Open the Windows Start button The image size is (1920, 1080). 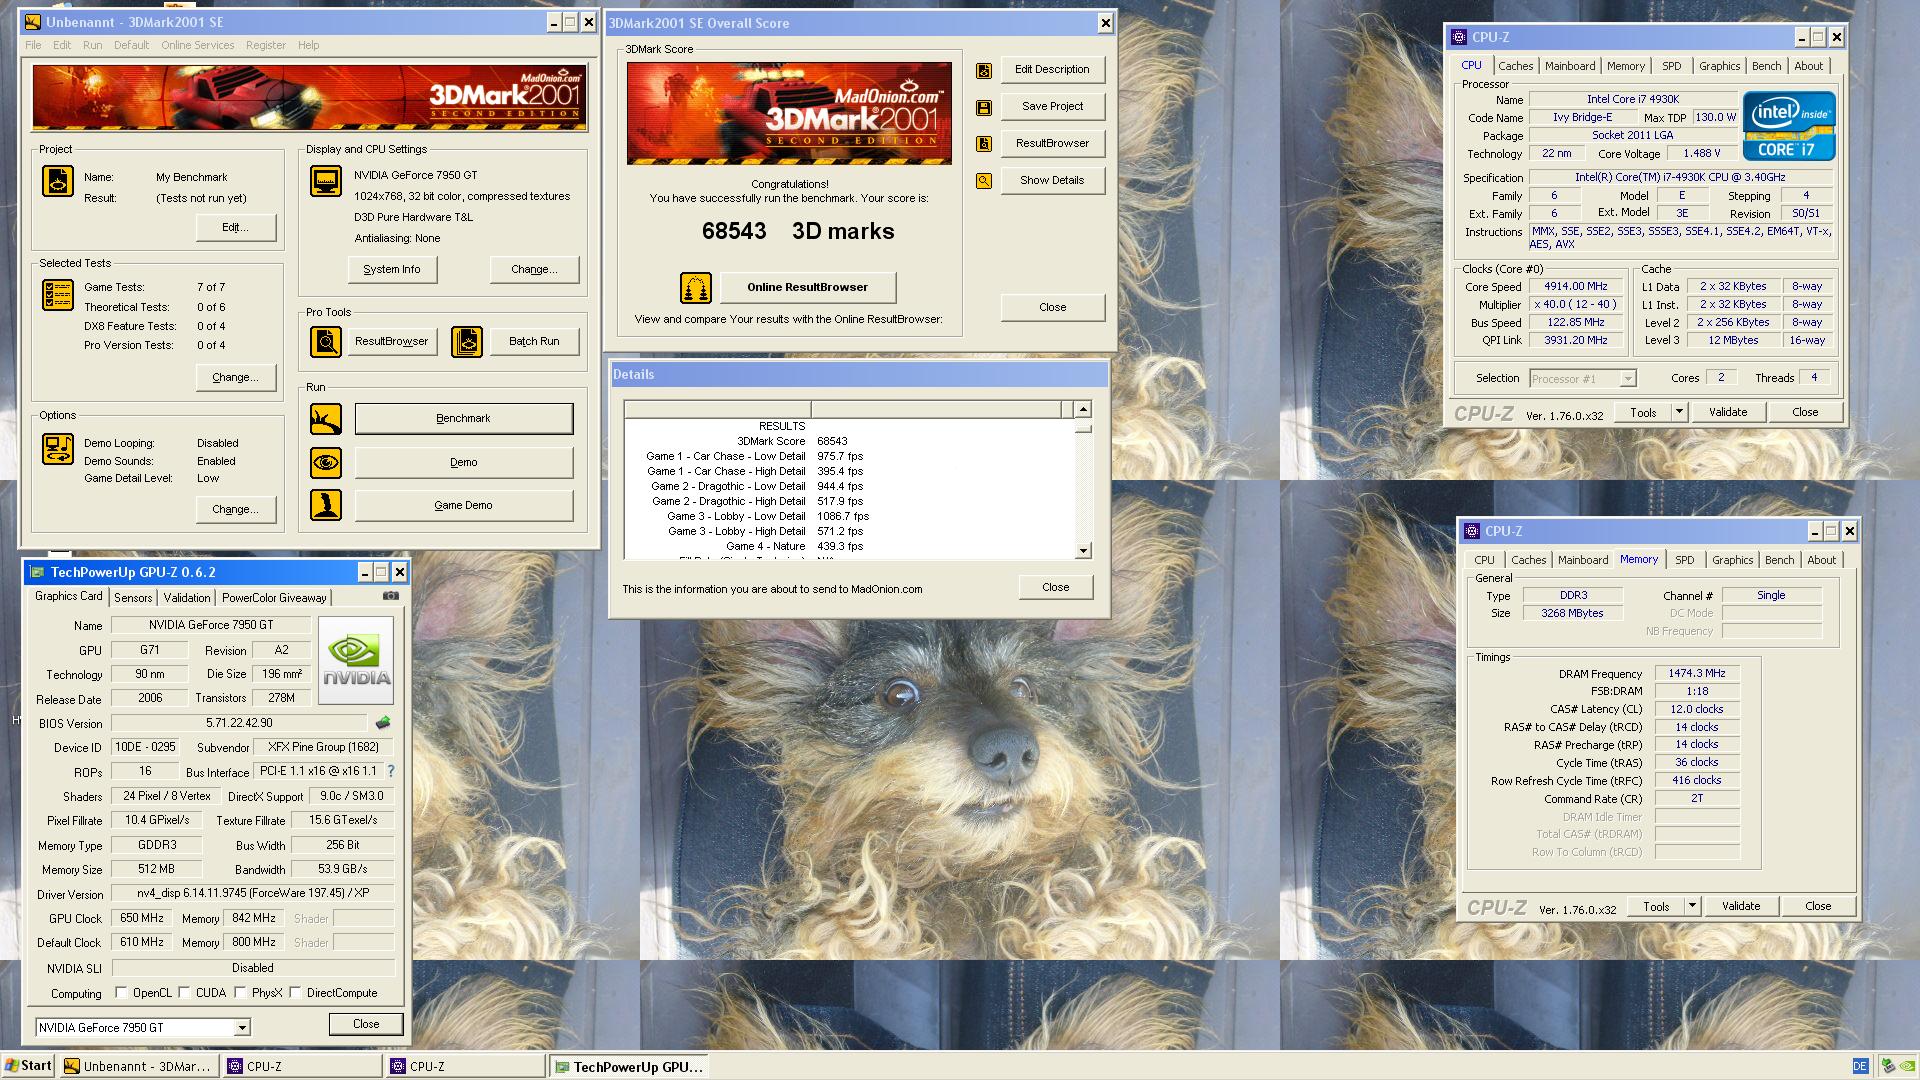tap(29, 1066)
